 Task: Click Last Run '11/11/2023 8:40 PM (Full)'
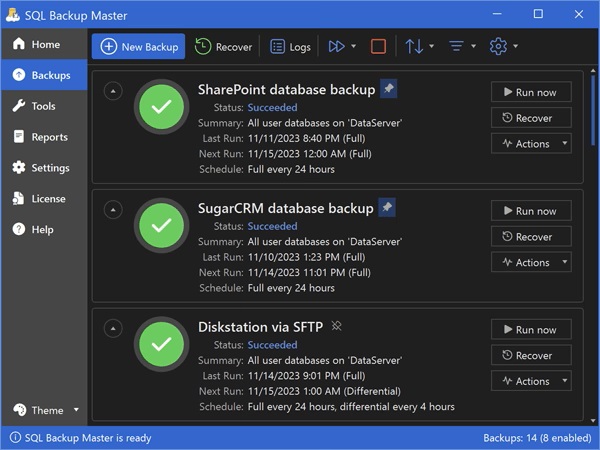tap(307, 139)
